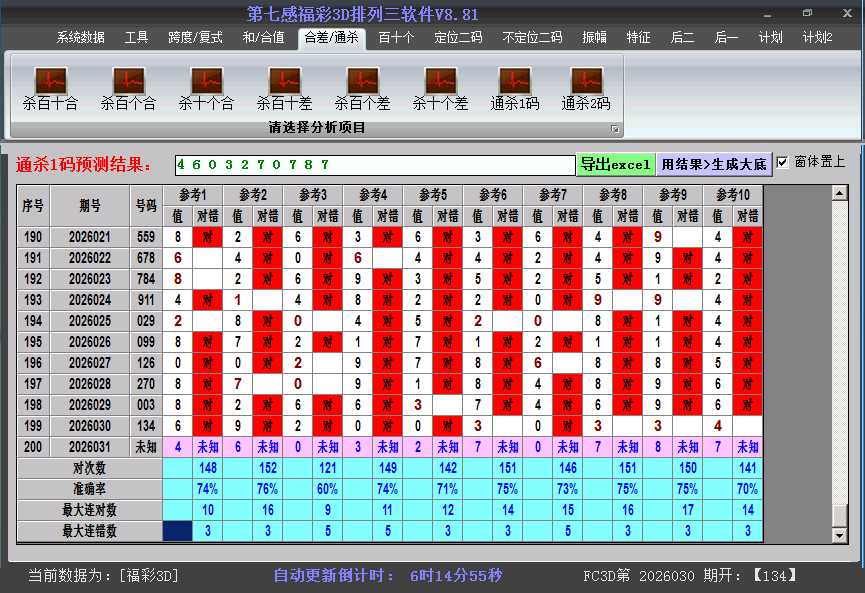865x593 pixels.
Task: Click the prediction result number field
Action: click(x=374, y=164)
